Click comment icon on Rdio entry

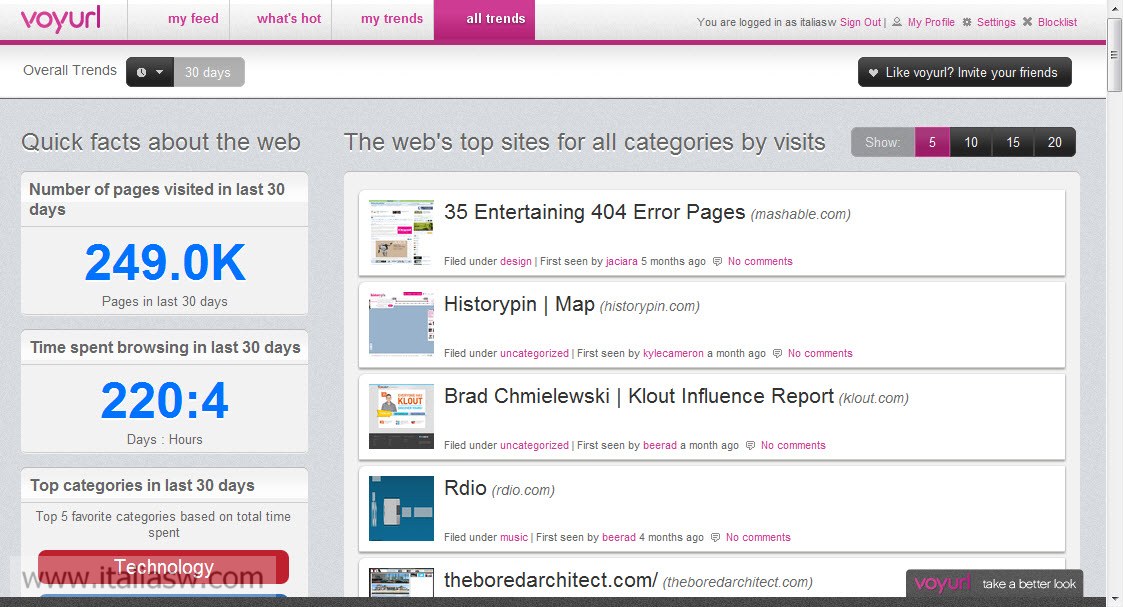click(715, 538)
